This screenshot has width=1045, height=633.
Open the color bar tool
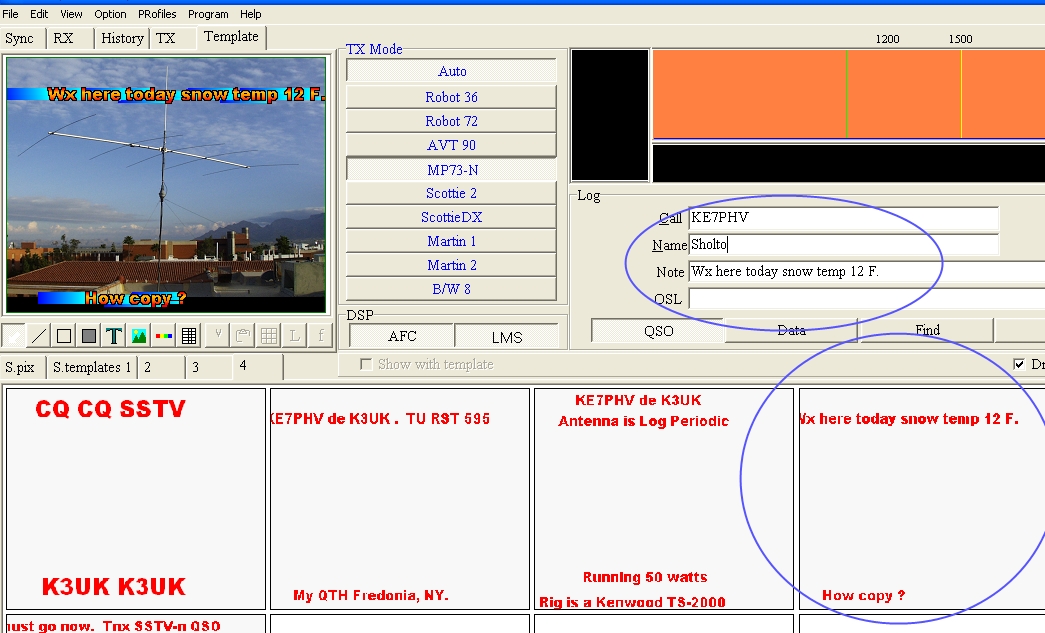click(x=164, y=336)
